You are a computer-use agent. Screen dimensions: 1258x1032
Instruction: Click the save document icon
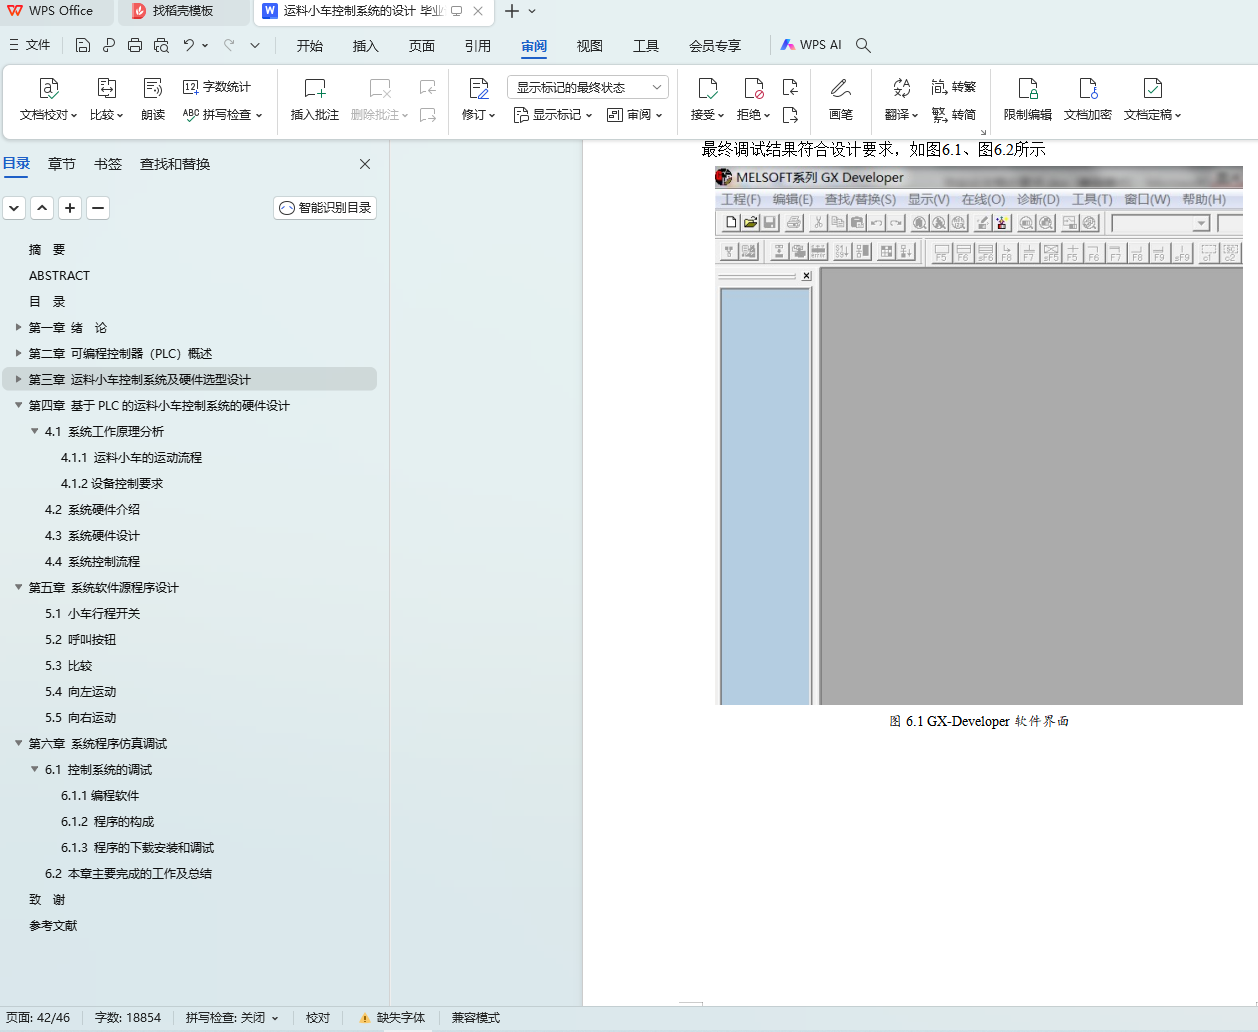click(x=83, y=45)
